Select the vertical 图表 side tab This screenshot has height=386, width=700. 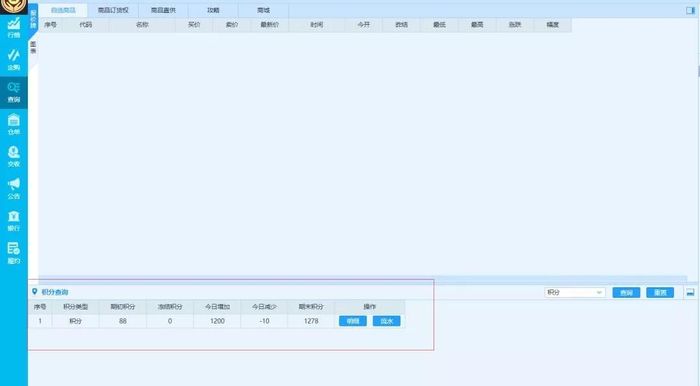click(33, 48)
